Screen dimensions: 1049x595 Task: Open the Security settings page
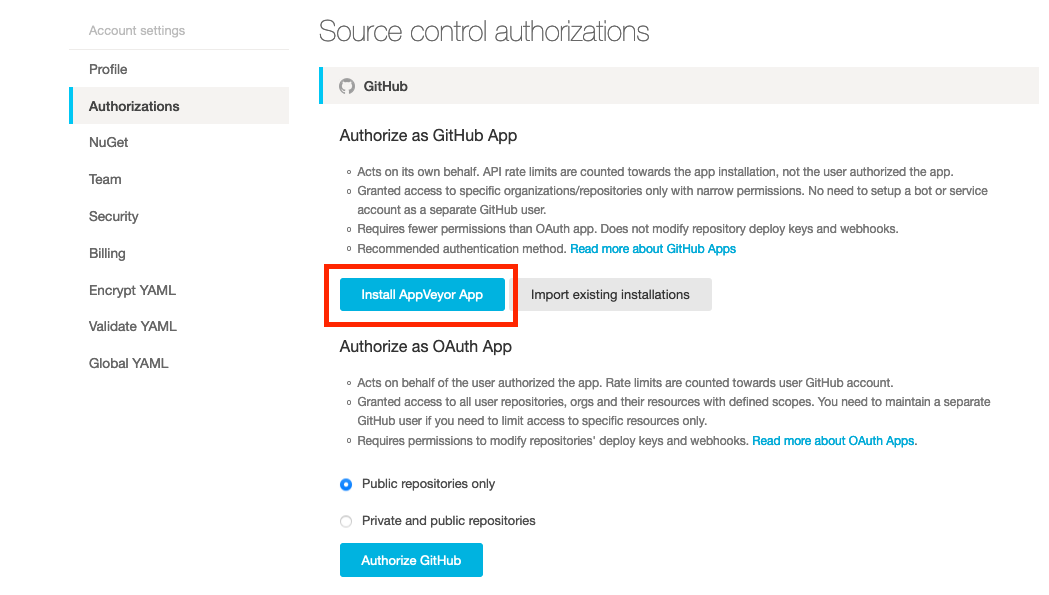pos(114,216)
